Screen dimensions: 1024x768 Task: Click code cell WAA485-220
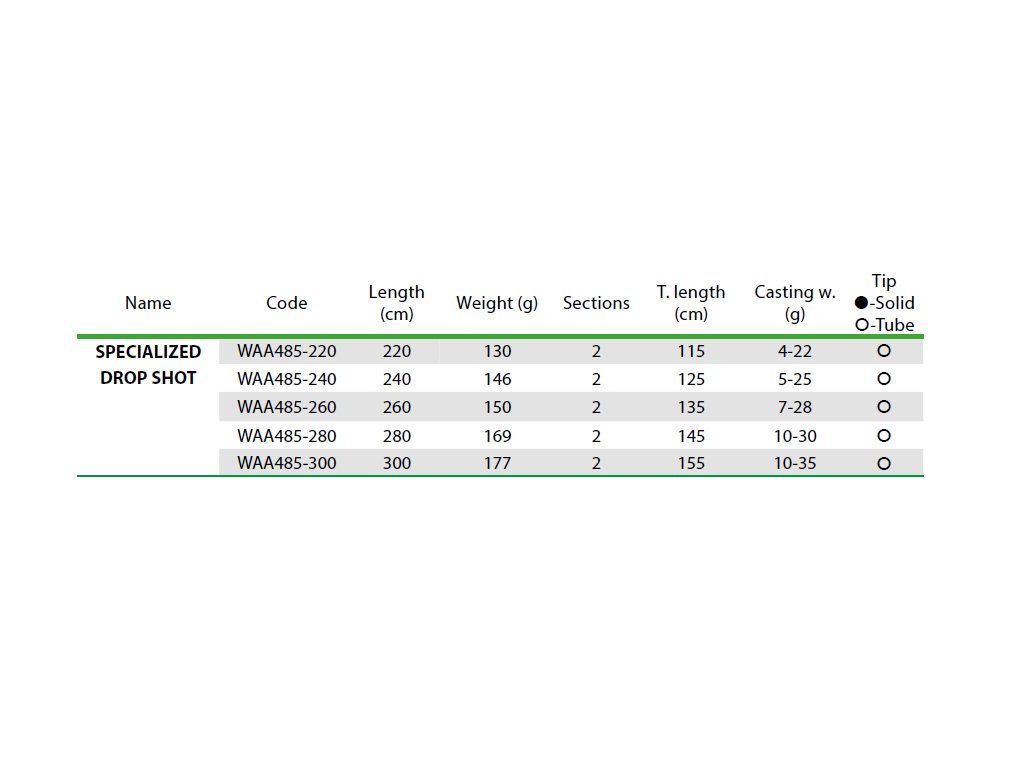pyautogui.click(x=287, y=351)
